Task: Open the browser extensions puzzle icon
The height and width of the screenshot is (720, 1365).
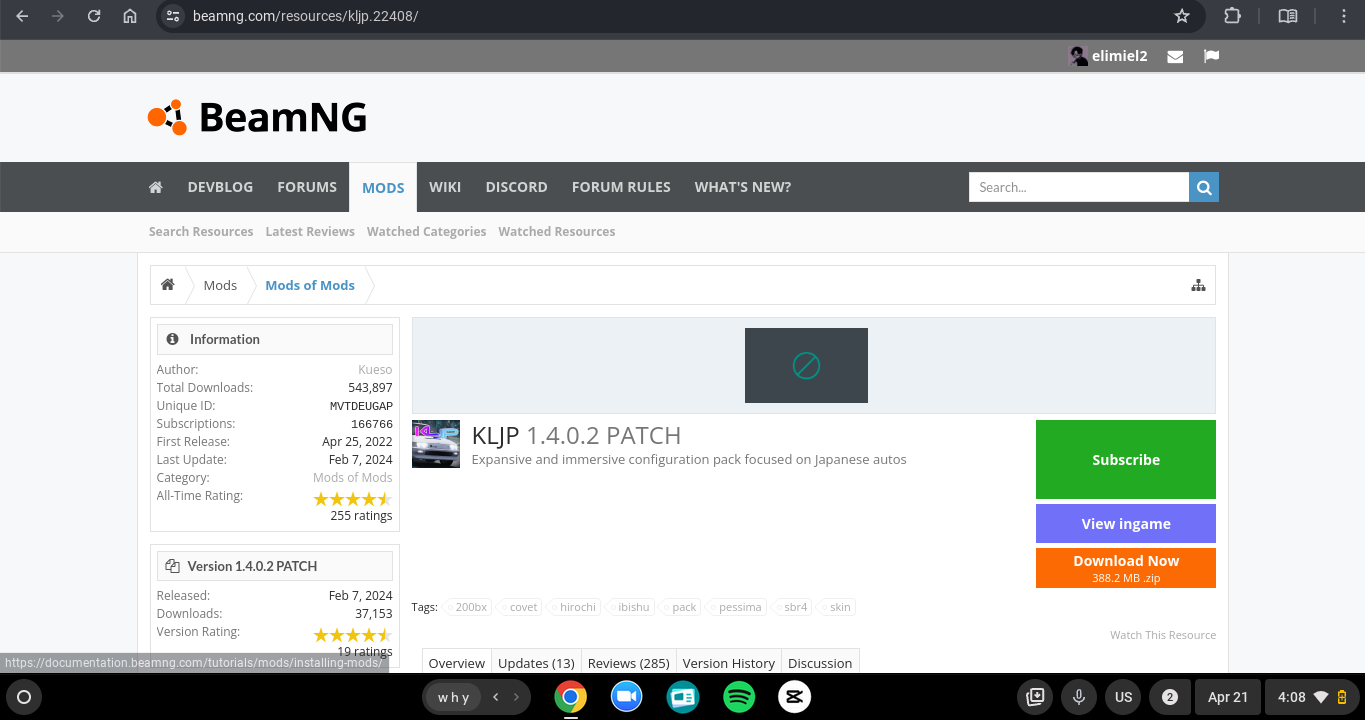Action: point(1233,16)
